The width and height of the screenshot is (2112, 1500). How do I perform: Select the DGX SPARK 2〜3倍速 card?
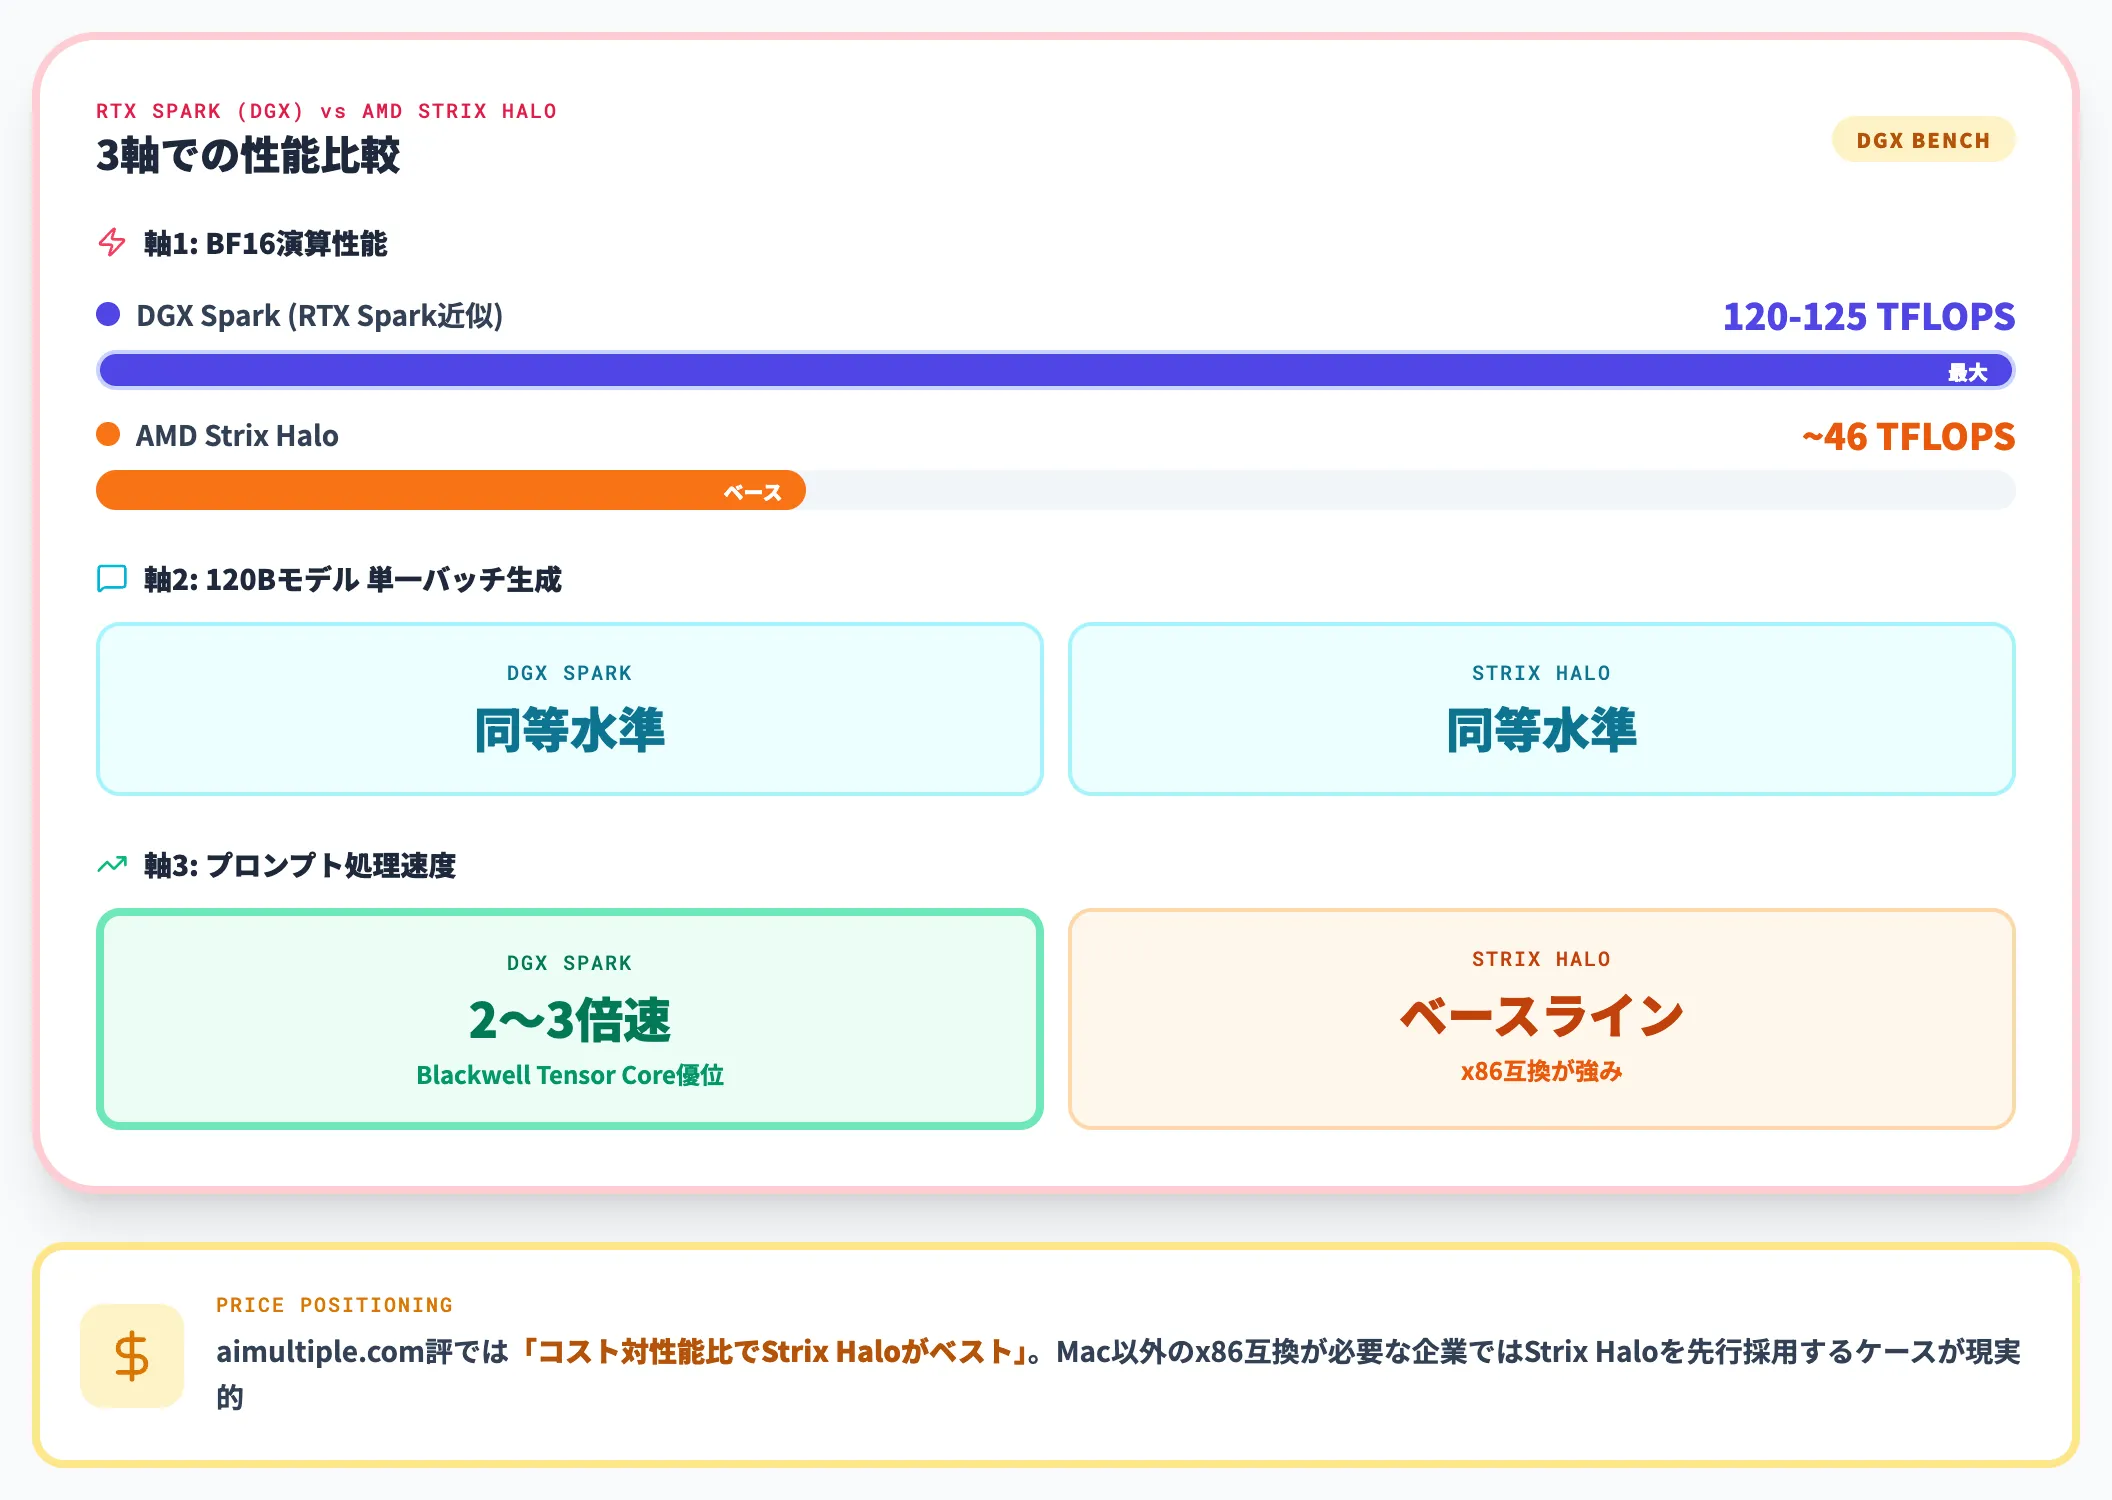[x=570, y=1019]
